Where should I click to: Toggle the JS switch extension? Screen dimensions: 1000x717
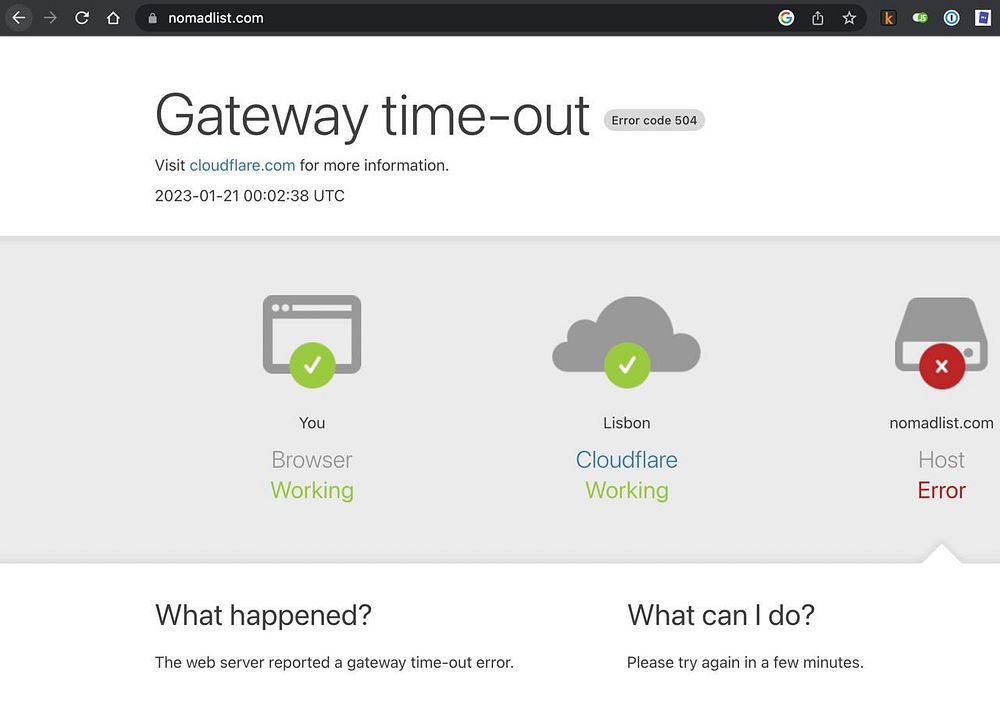tap(920, 18)
